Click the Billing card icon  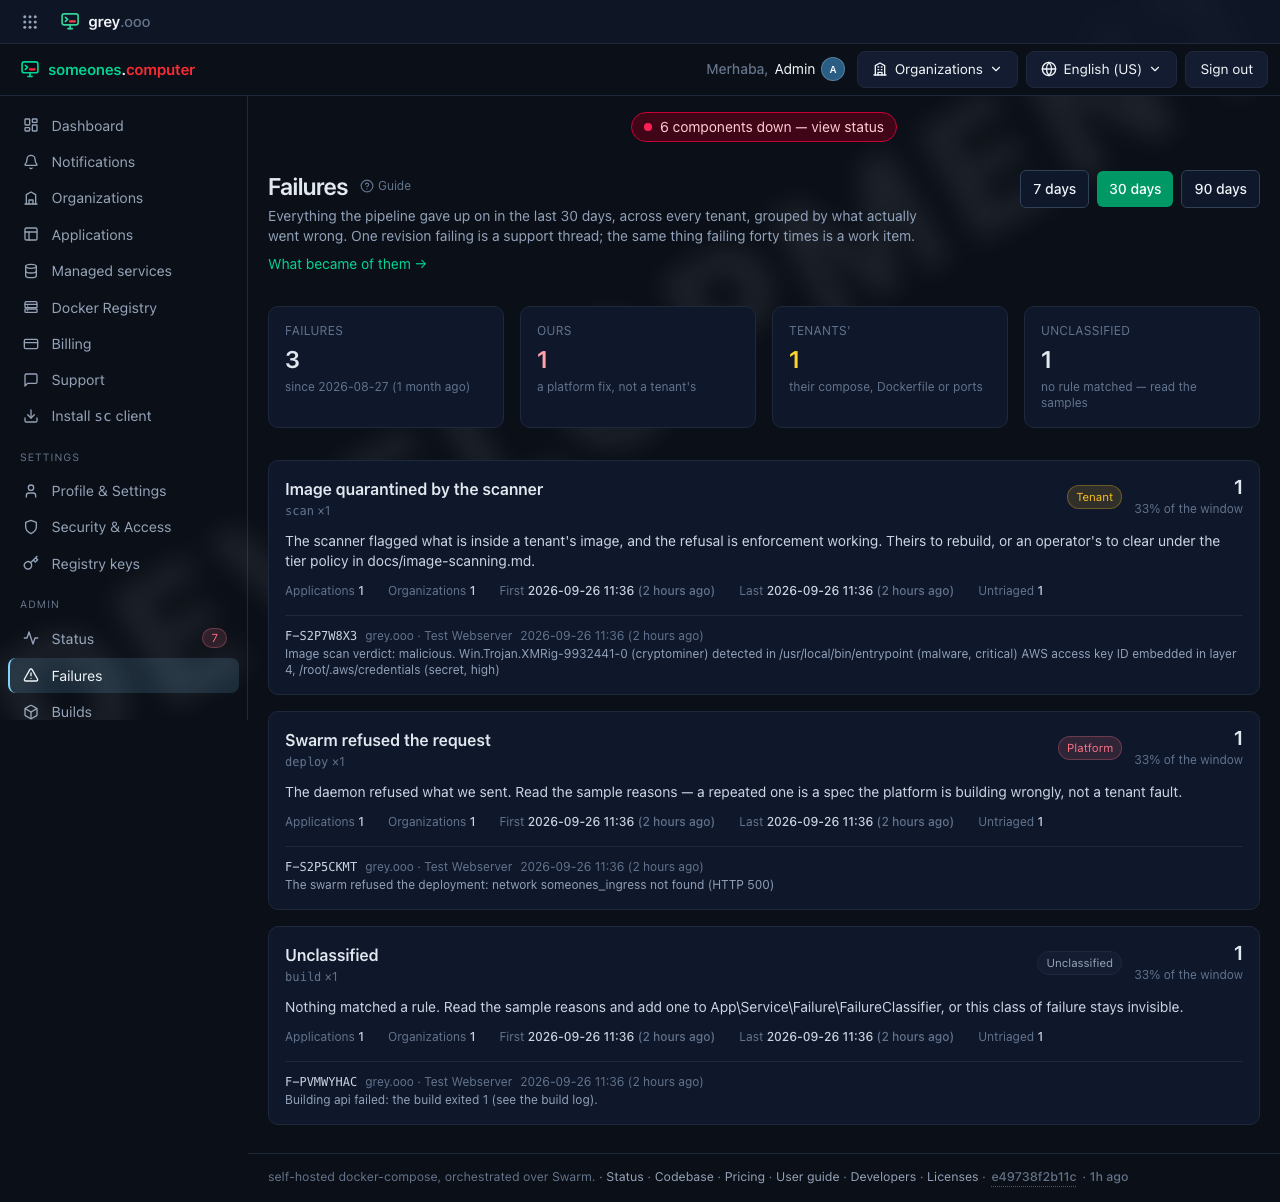pyautogui.click(x=31, y=344)
